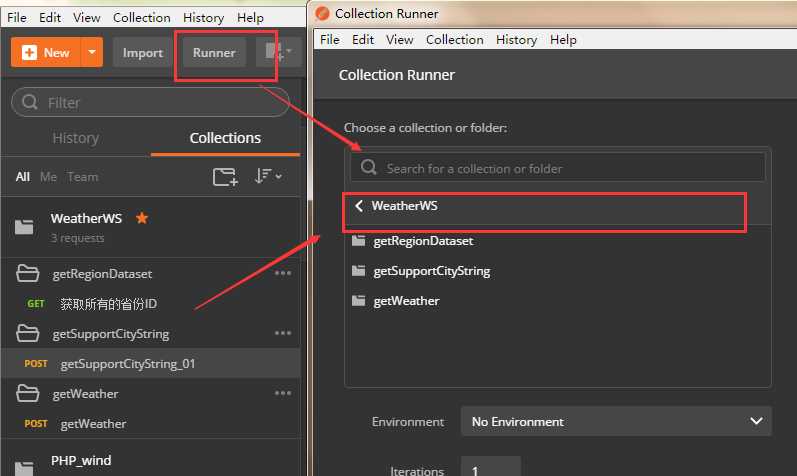Open the View menu in Collection Runner window
797x476 pixels.
tap(400, 40)
